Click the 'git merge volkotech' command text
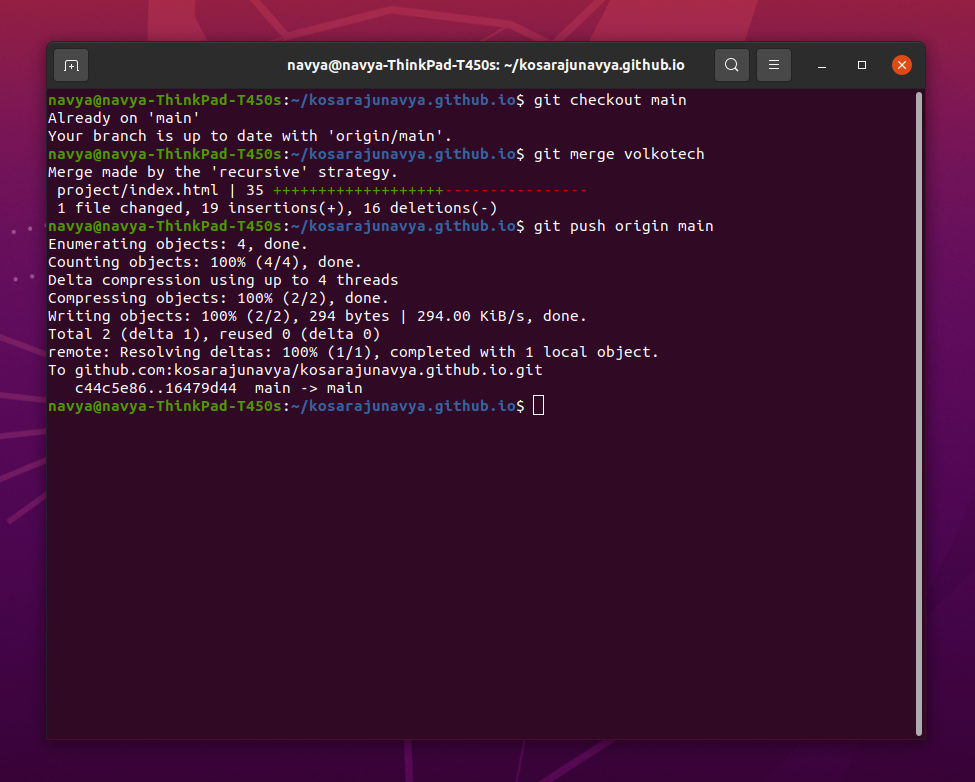The width and height of the screenshot is (975, 782). tap(619, 154)
